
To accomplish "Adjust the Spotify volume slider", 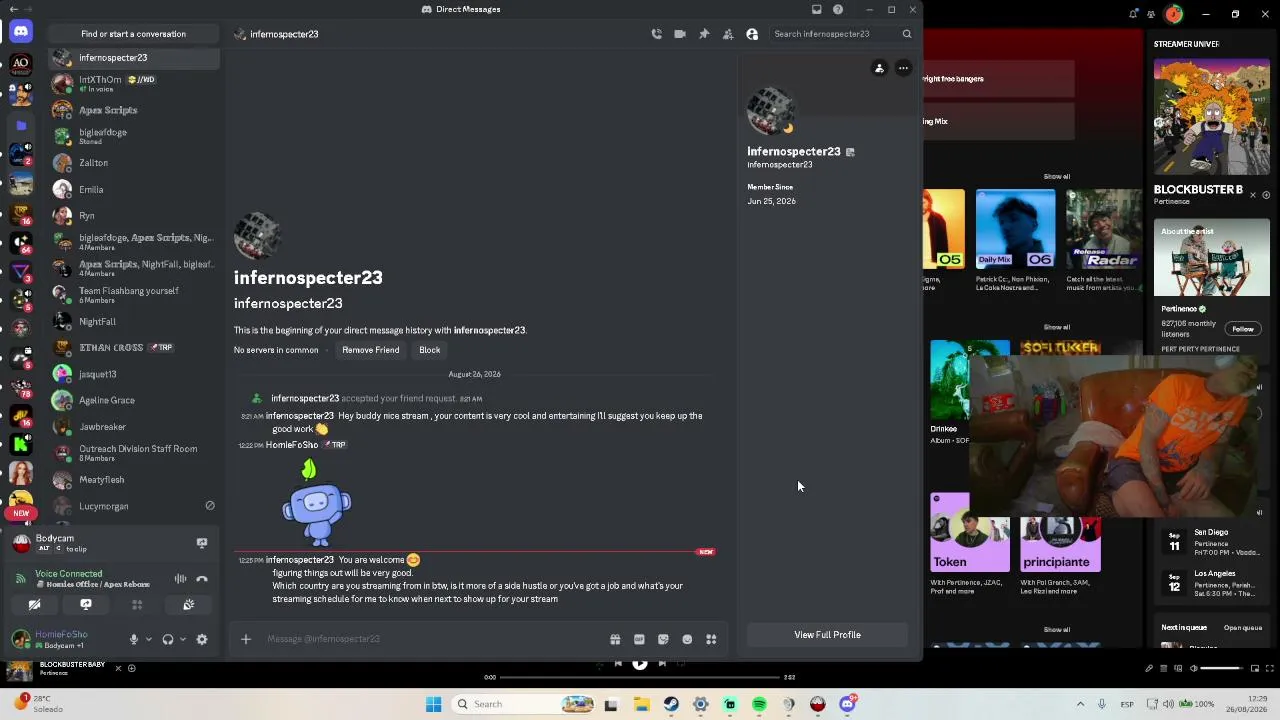I will [x=1220, y=668].
